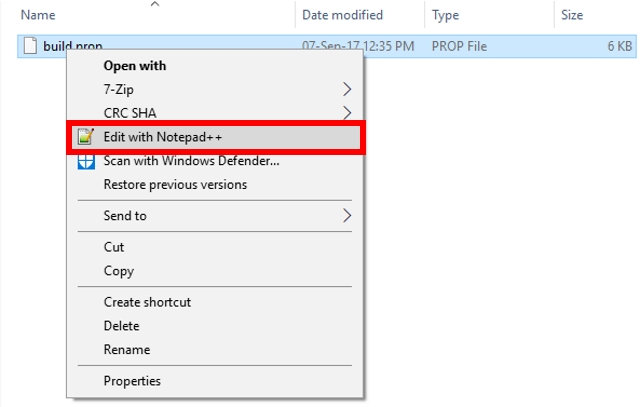This screenshot has height=407, width=640.
Task: Click Copy in the context menu
Action: pos(118,271)
